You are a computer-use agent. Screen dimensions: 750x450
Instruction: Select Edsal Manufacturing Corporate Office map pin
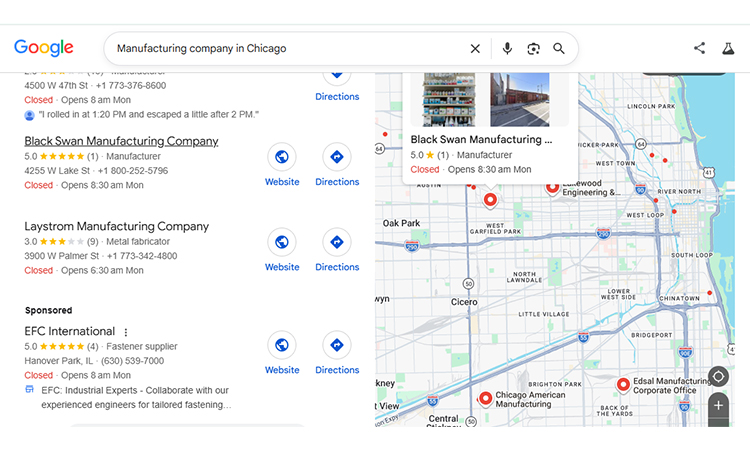point(623,385)
